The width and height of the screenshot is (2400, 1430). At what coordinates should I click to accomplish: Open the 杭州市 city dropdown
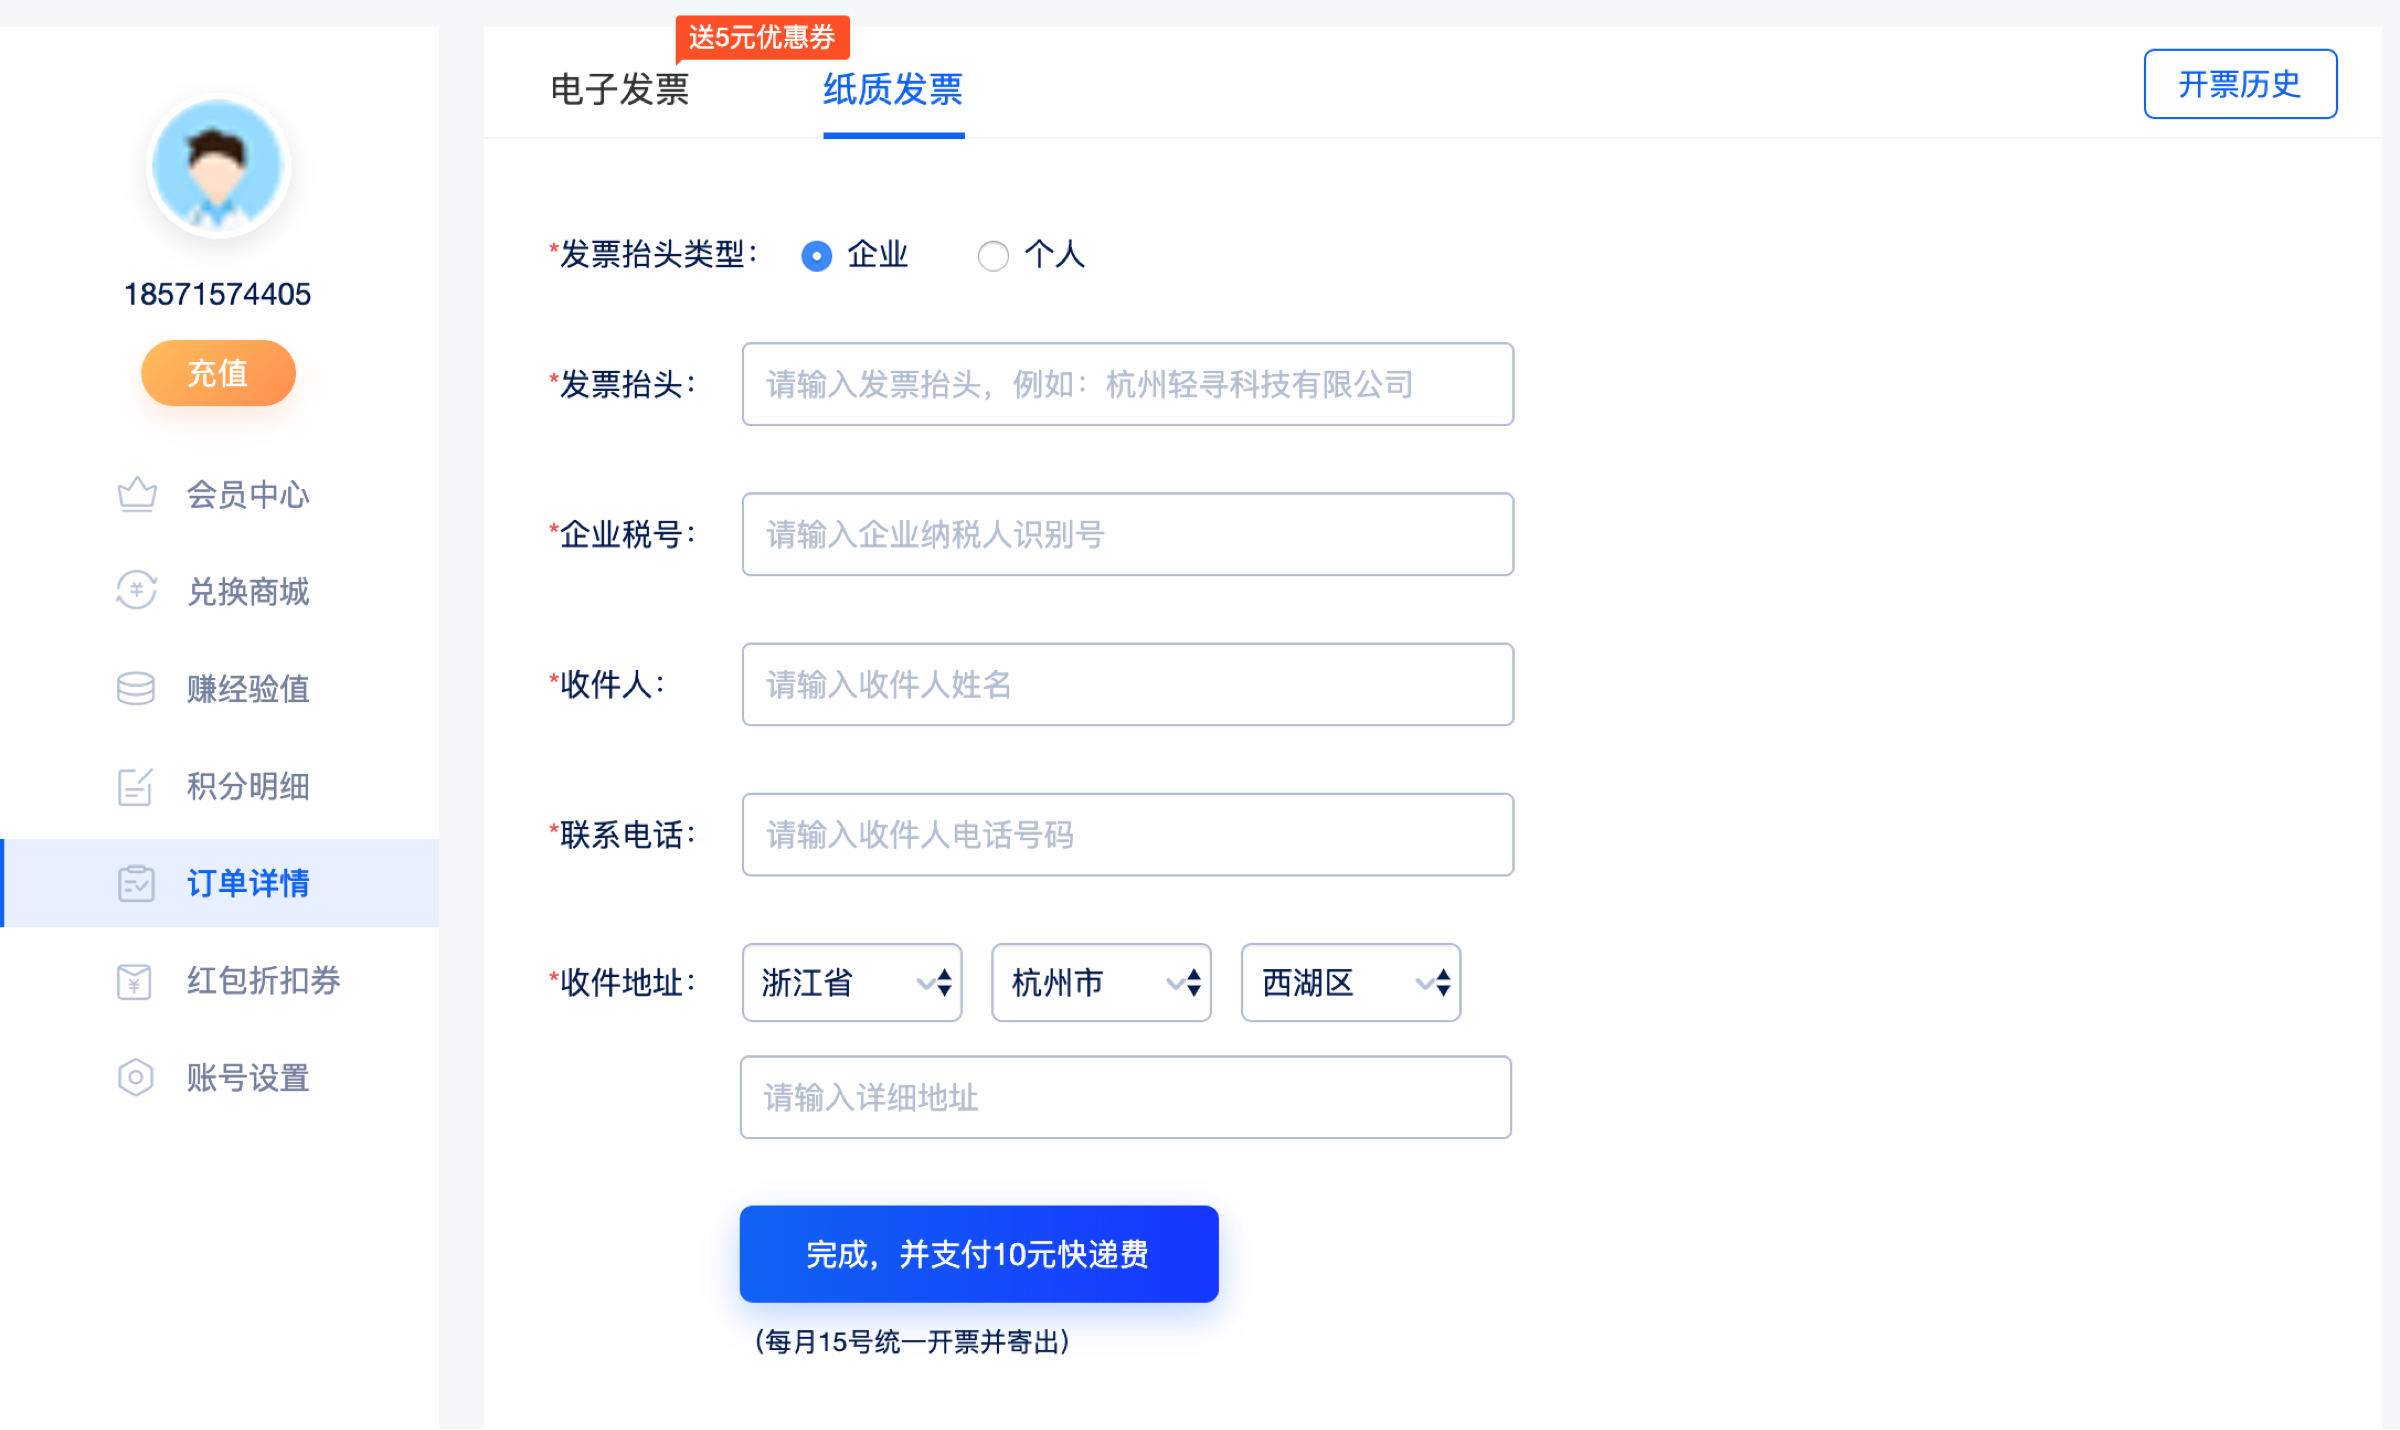pos(1101,982)
